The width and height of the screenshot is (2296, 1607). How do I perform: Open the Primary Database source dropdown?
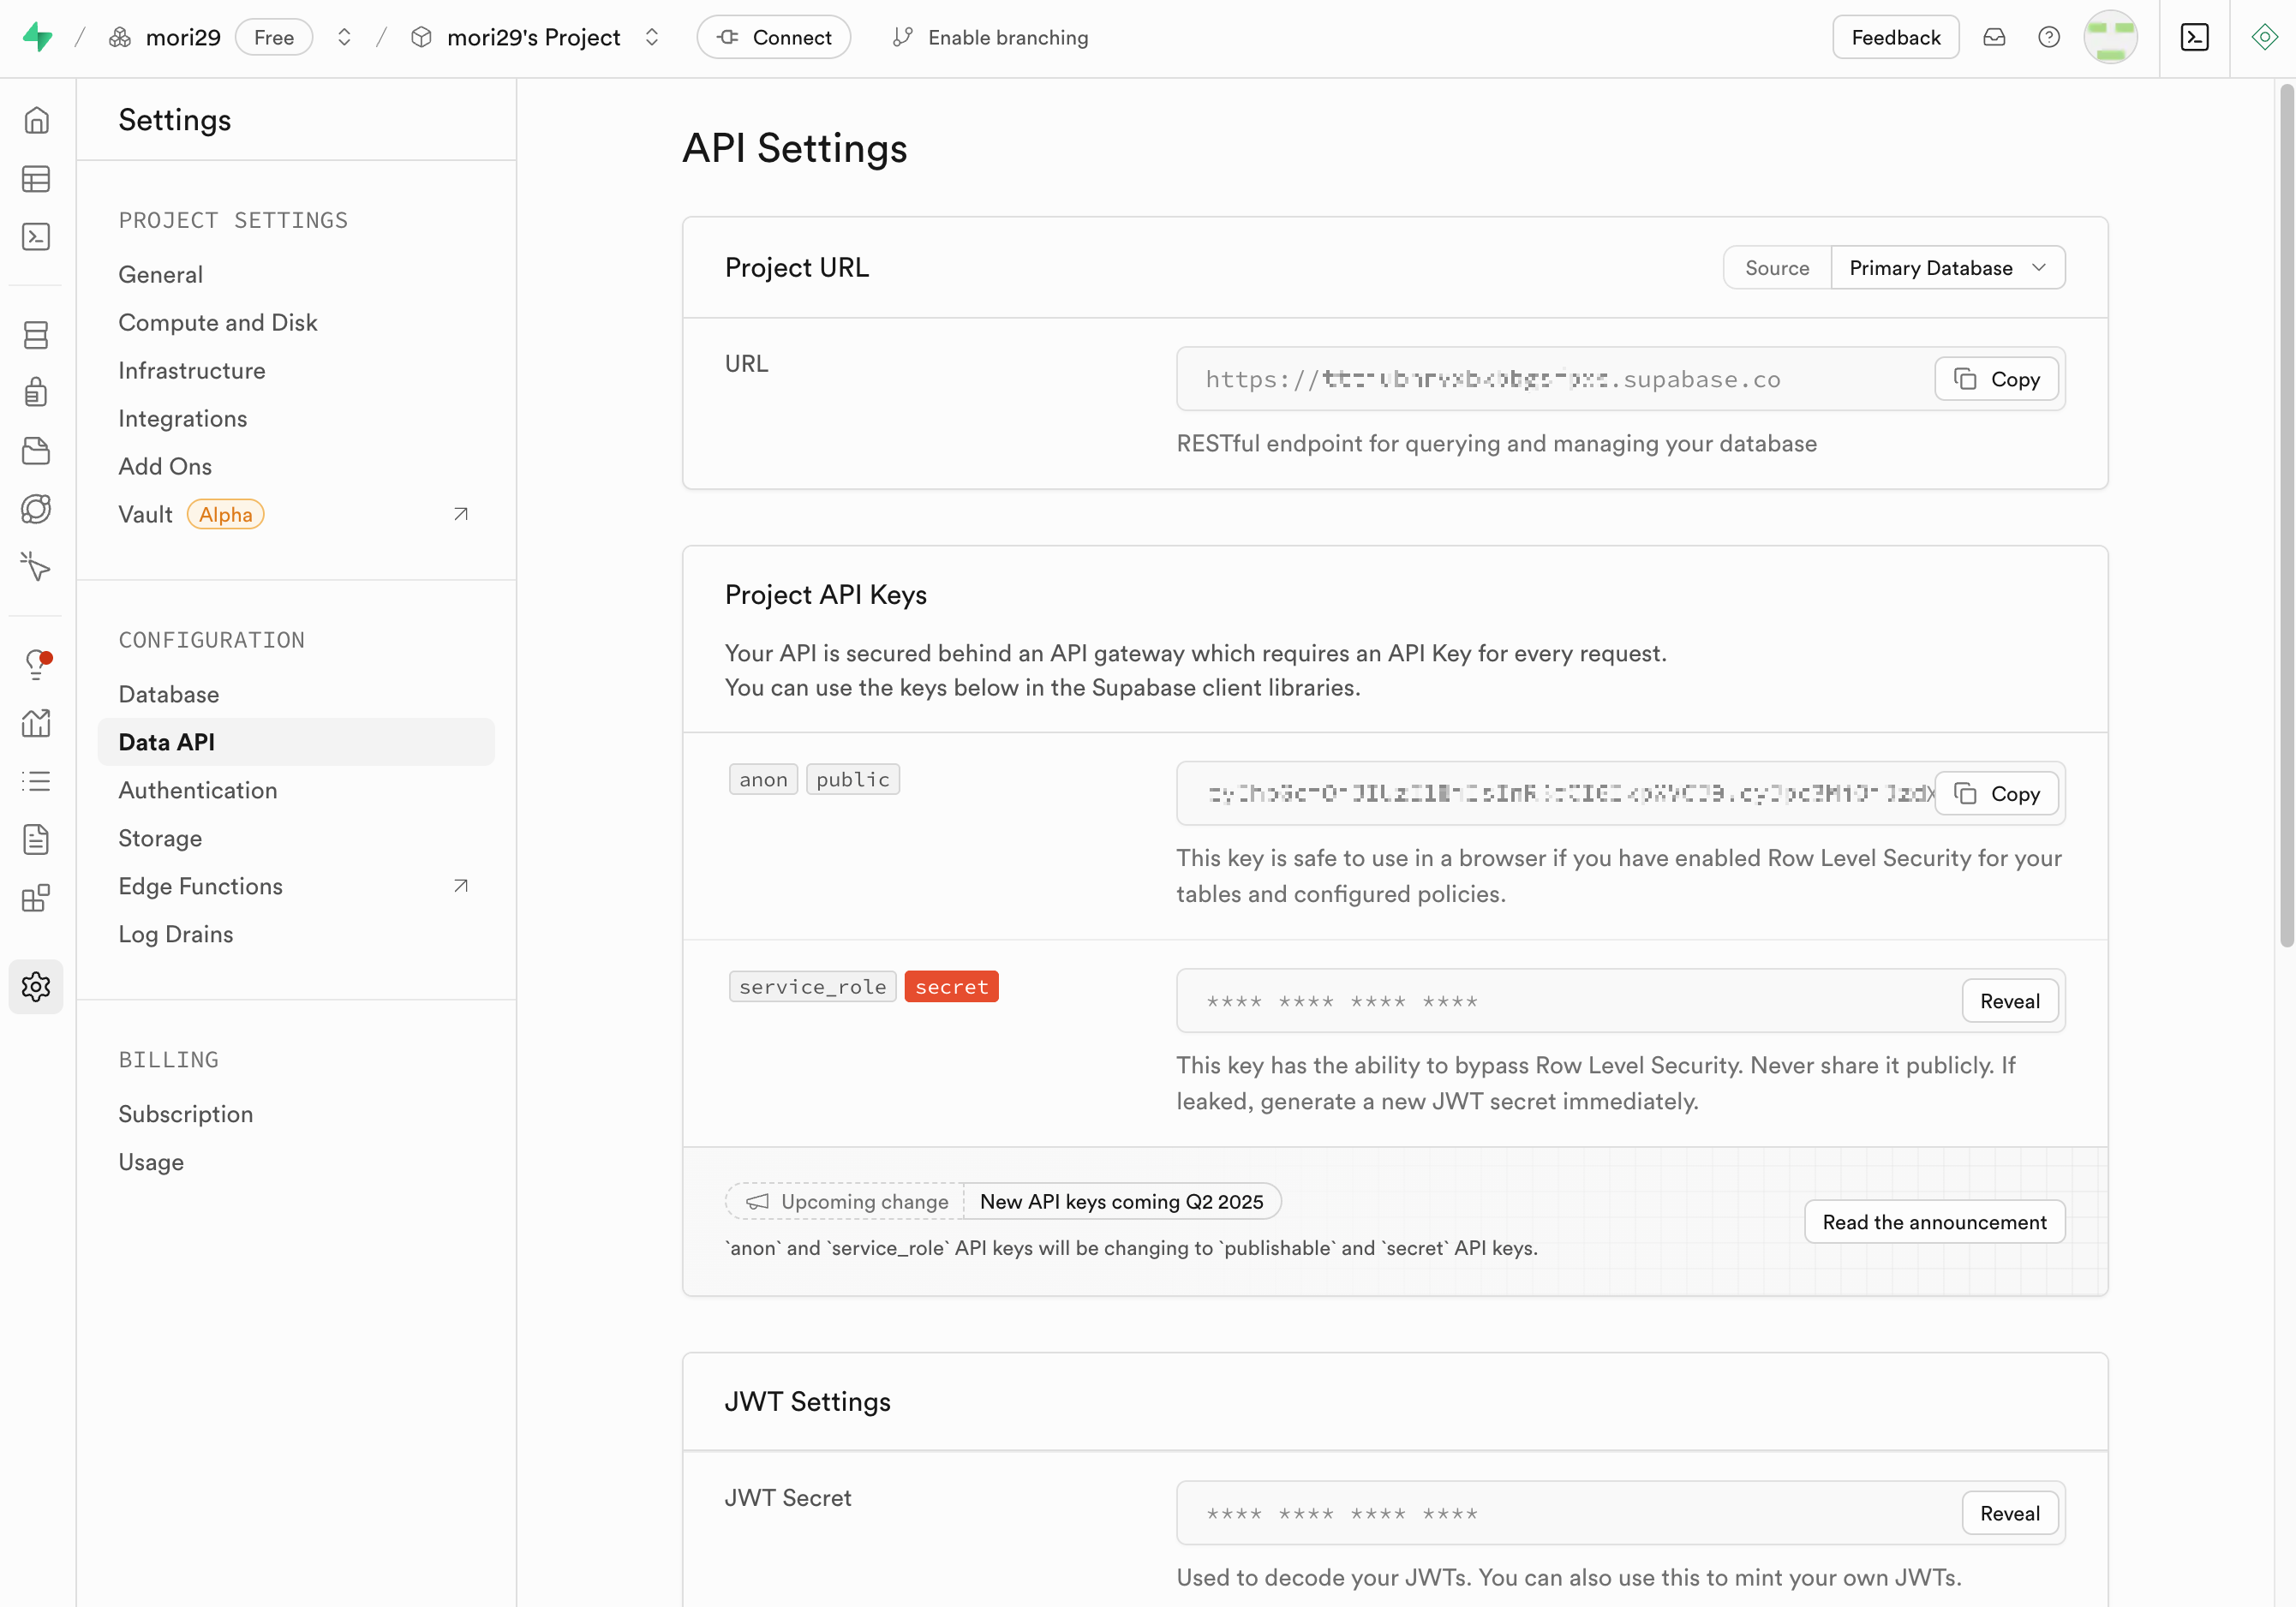click(x=1946, y=268)
